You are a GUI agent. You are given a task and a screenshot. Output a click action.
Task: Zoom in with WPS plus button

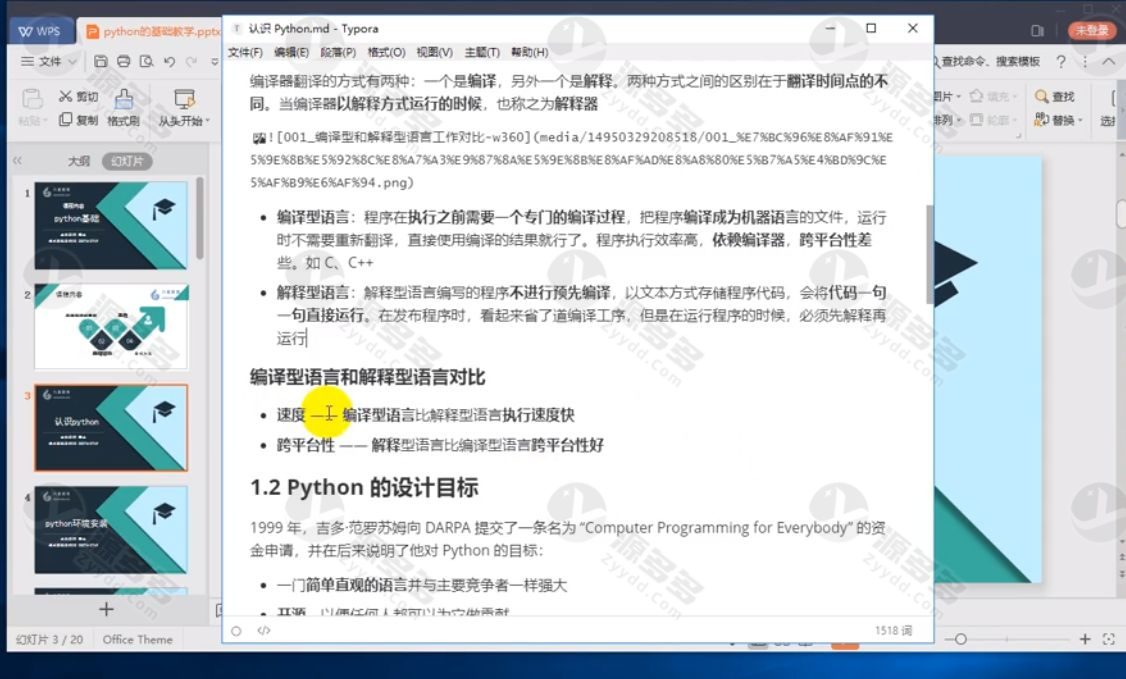click(x=1085, y=639)
